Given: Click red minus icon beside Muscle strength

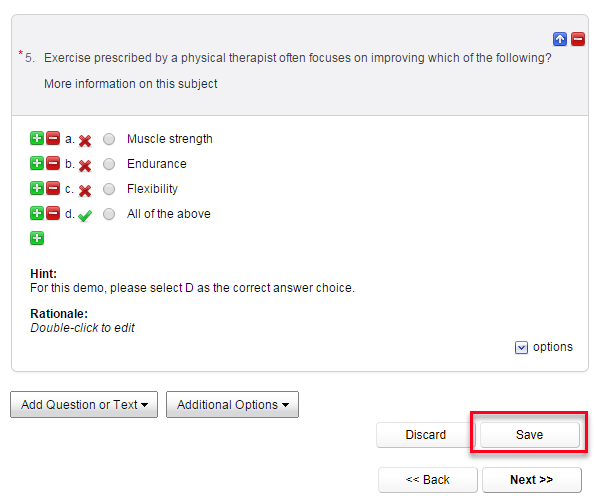Looking at the screenshot, I should (53, 138).
